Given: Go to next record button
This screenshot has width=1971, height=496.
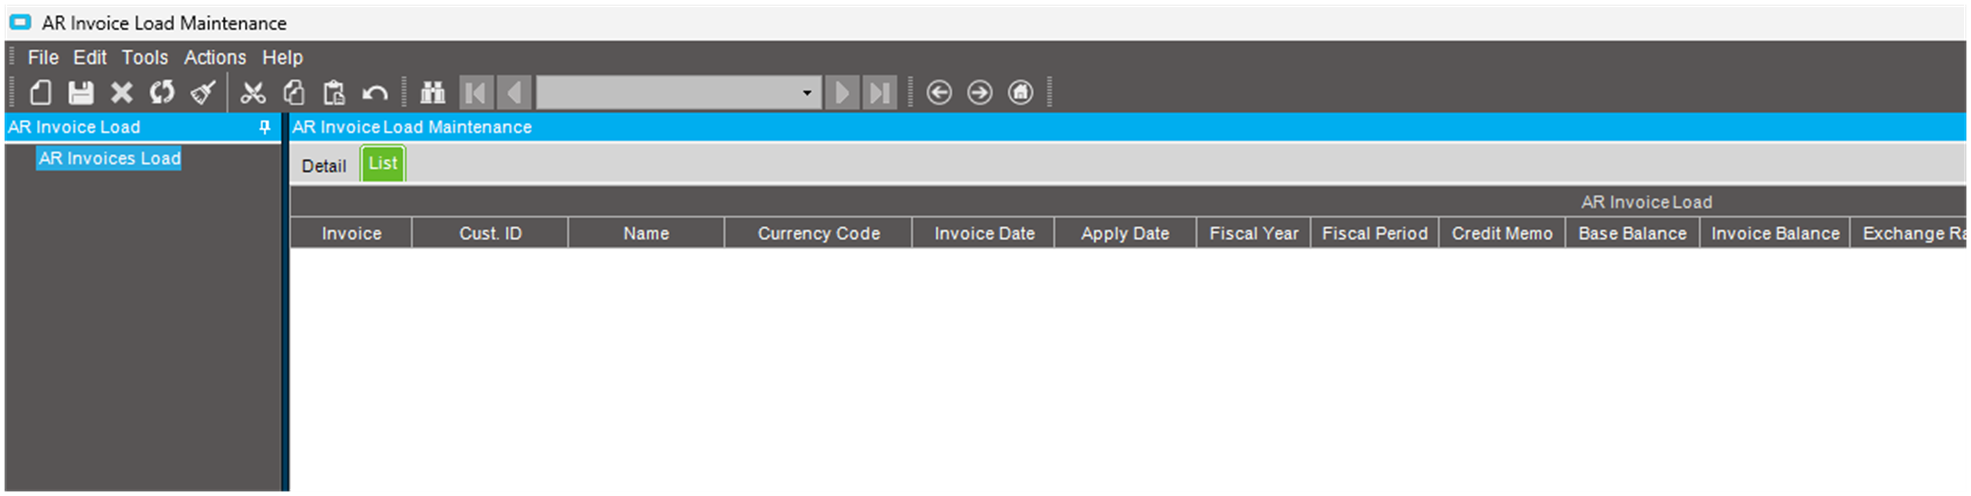Looking at the screenshot, I should [842, 93].
